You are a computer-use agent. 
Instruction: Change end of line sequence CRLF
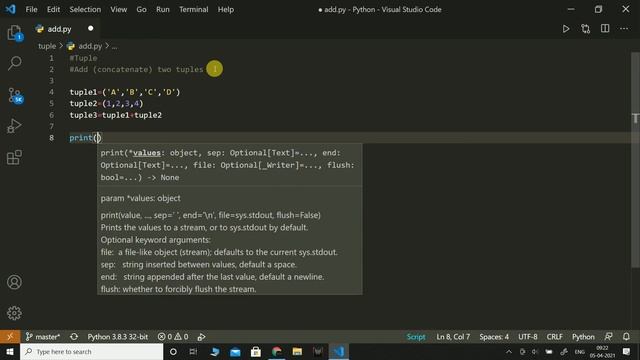pos(554,337)
